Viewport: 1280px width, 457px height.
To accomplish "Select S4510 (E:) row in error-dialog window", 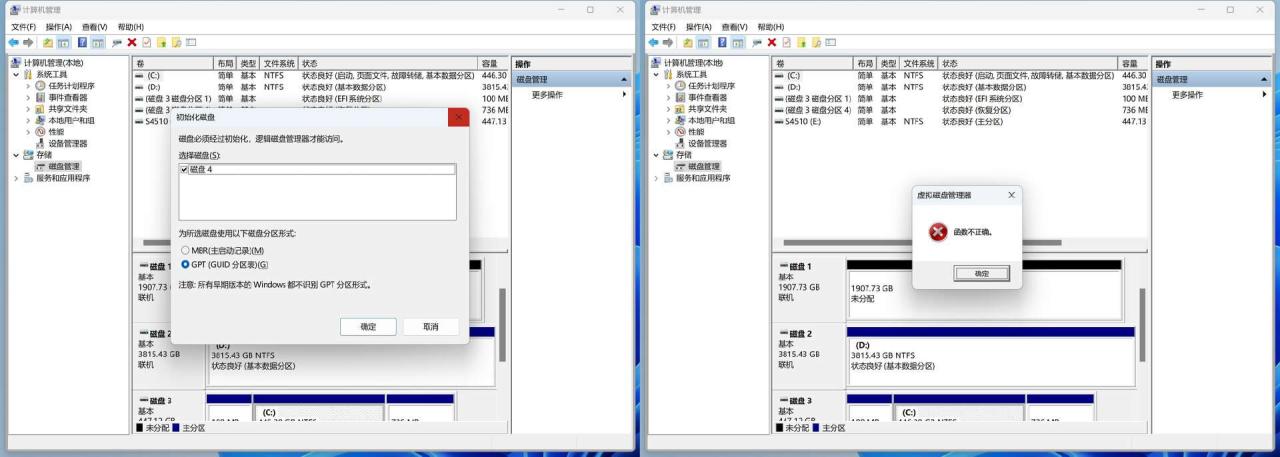I will click(960, 121).
